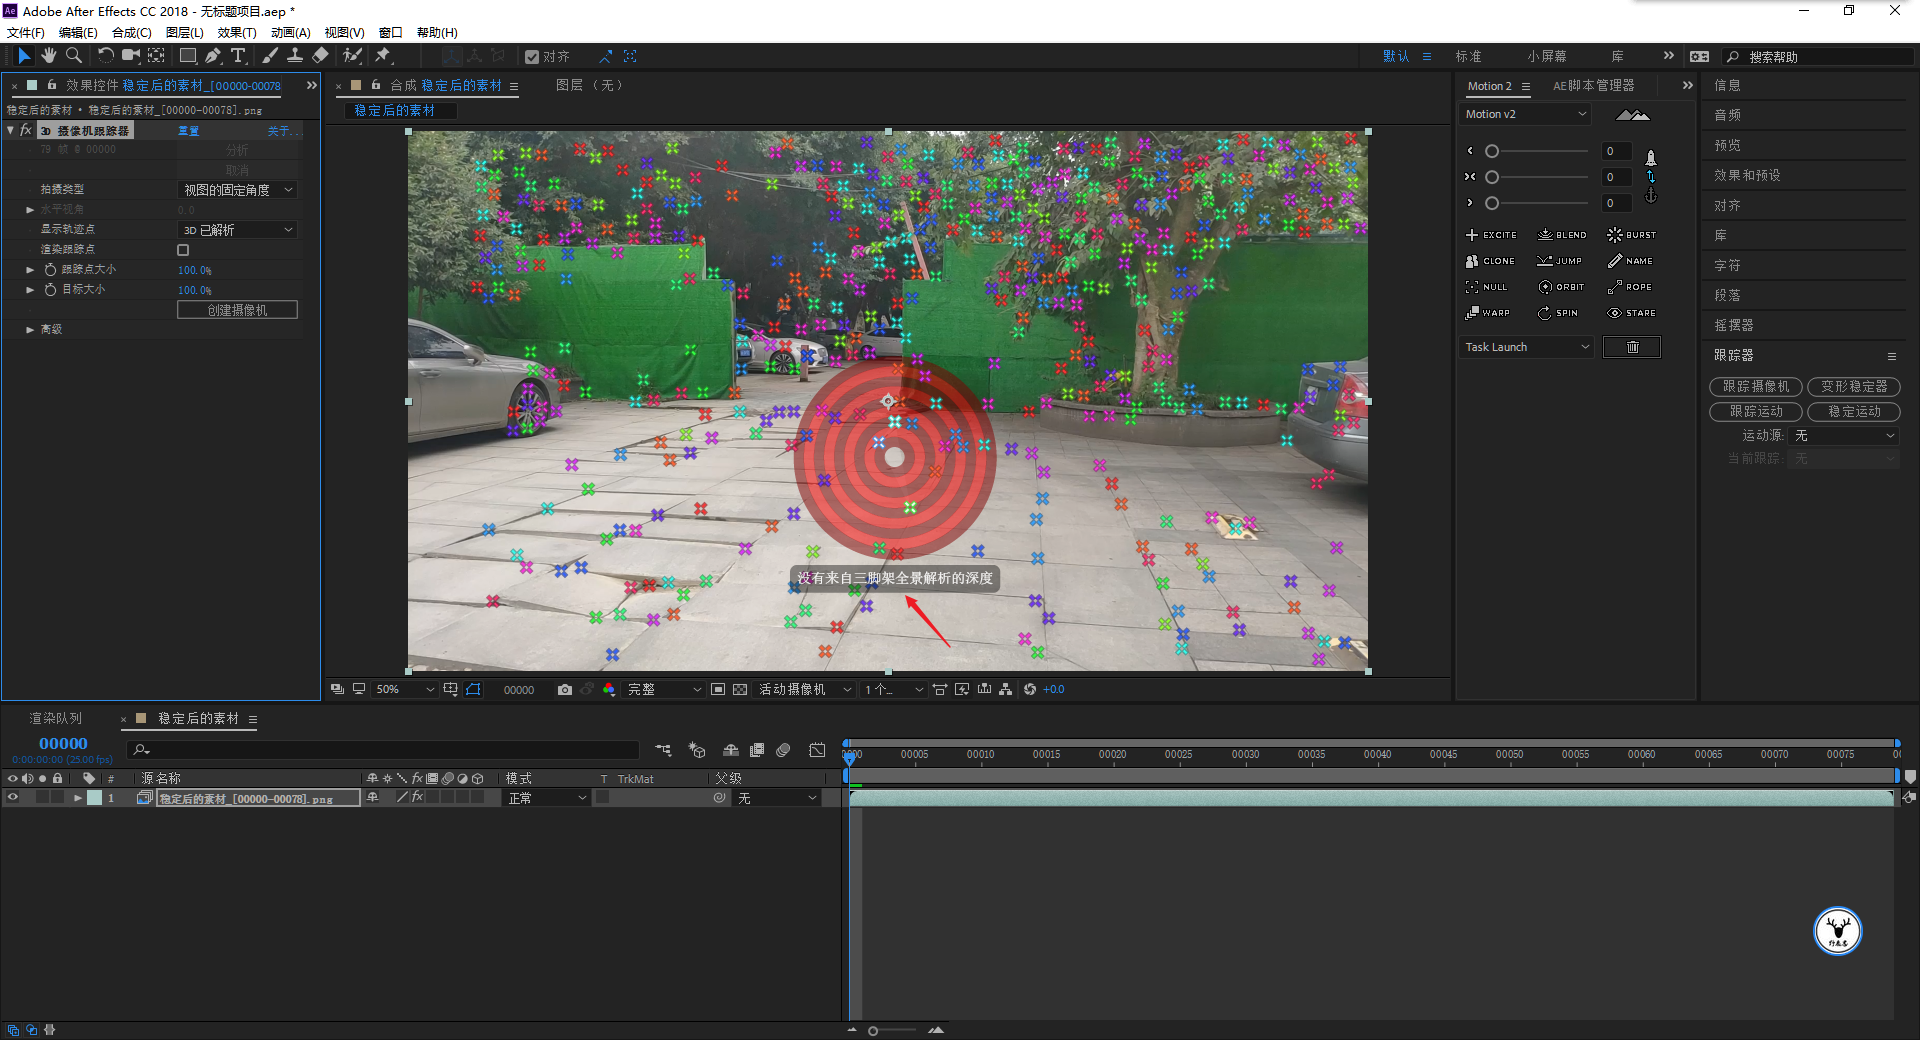Click the 创建摄像机 button
The height and width of the screenshot is (1040, 1920).
[x=237, y=310]
